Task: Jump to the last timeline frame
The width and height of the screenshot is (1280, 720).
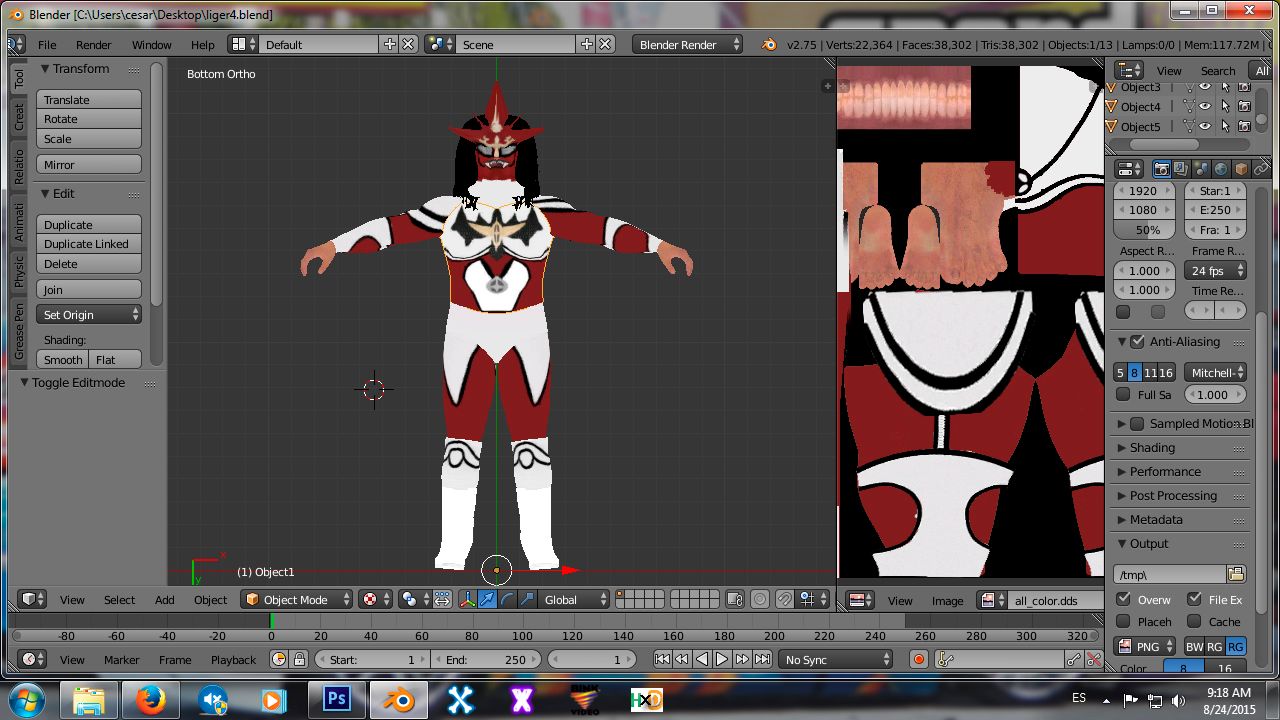Action: pyautogui.click(x=762, y=659)
